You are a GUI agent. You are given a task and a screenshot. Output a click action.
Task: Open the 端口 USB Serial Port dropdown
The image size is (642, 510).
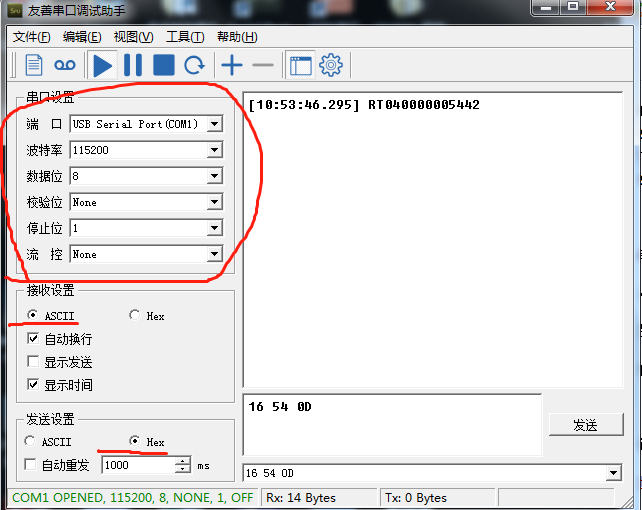214,125
